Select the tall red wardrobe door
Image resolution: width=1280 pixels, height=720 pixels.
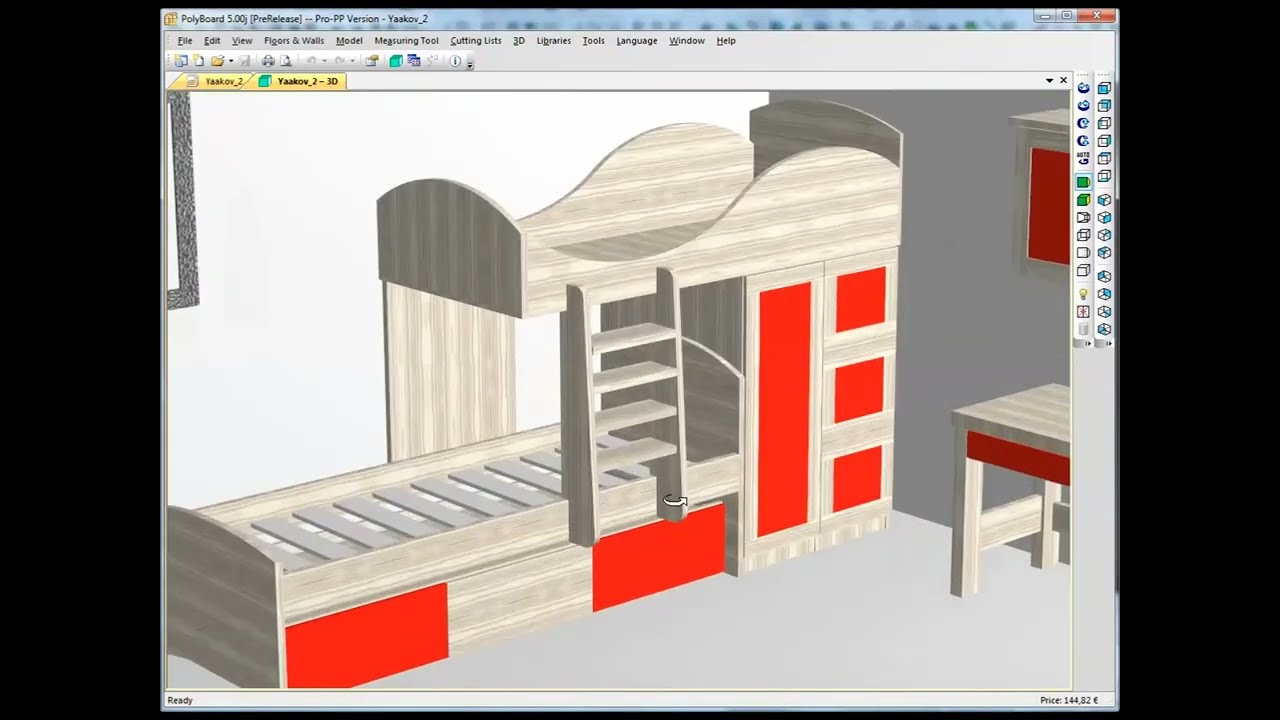pyautogui.click(x=784, y=408)
